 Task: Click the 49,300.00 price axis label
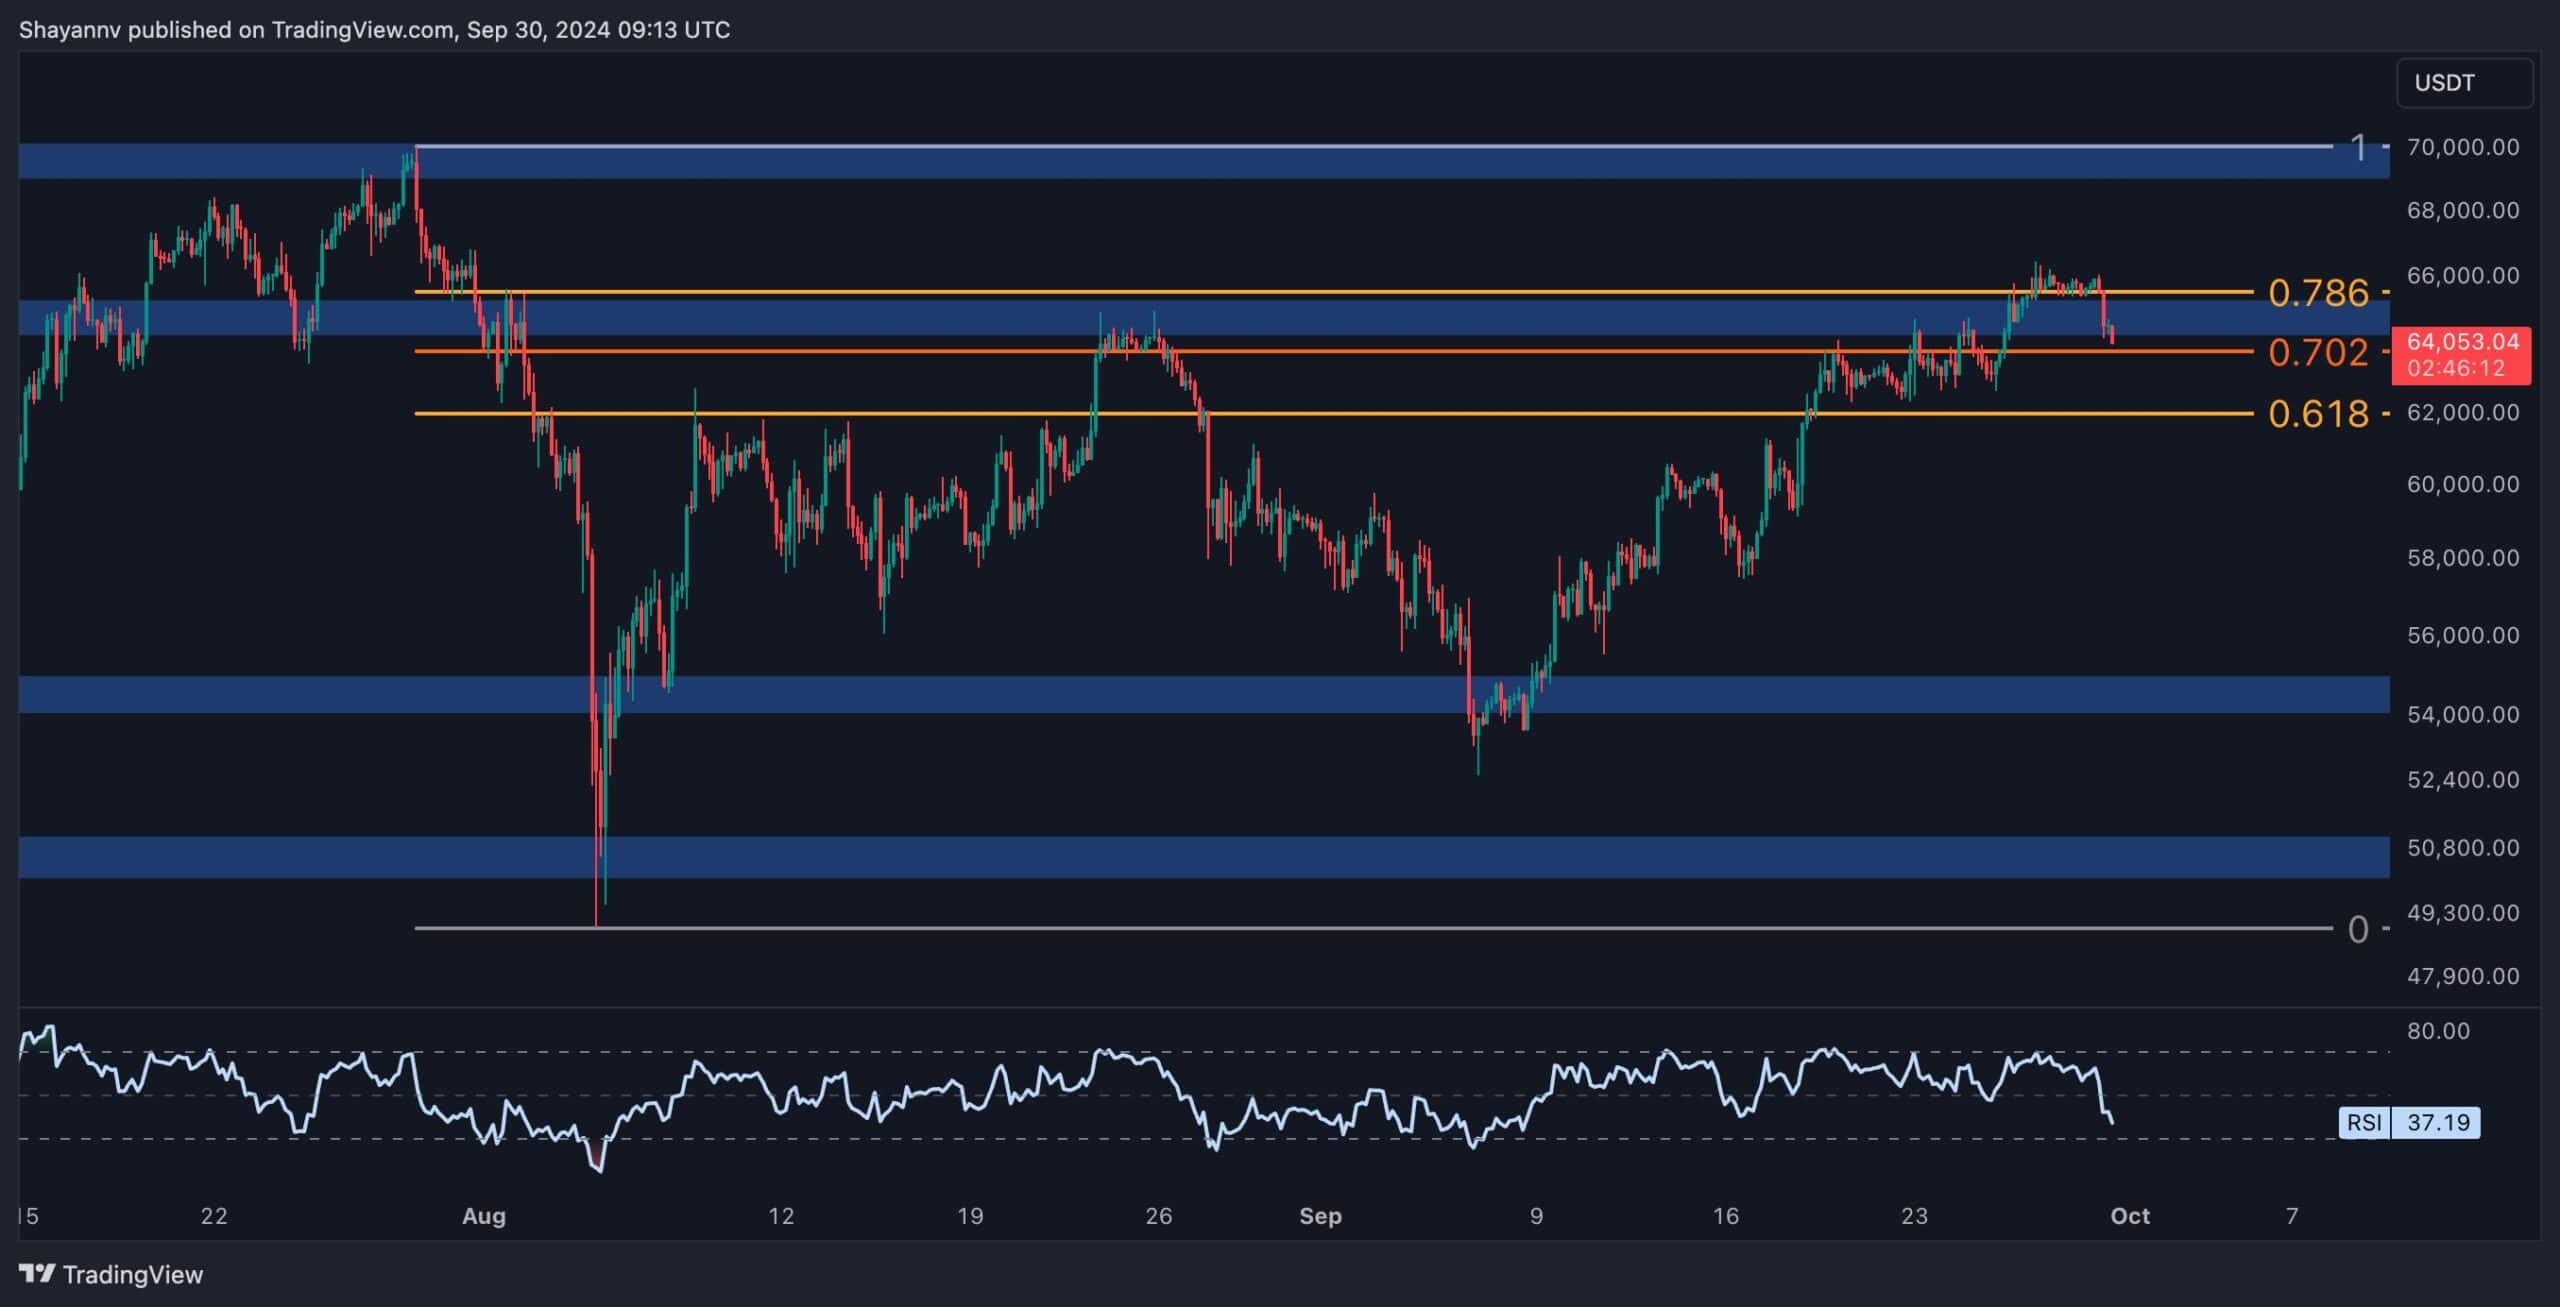point(2463,913)
